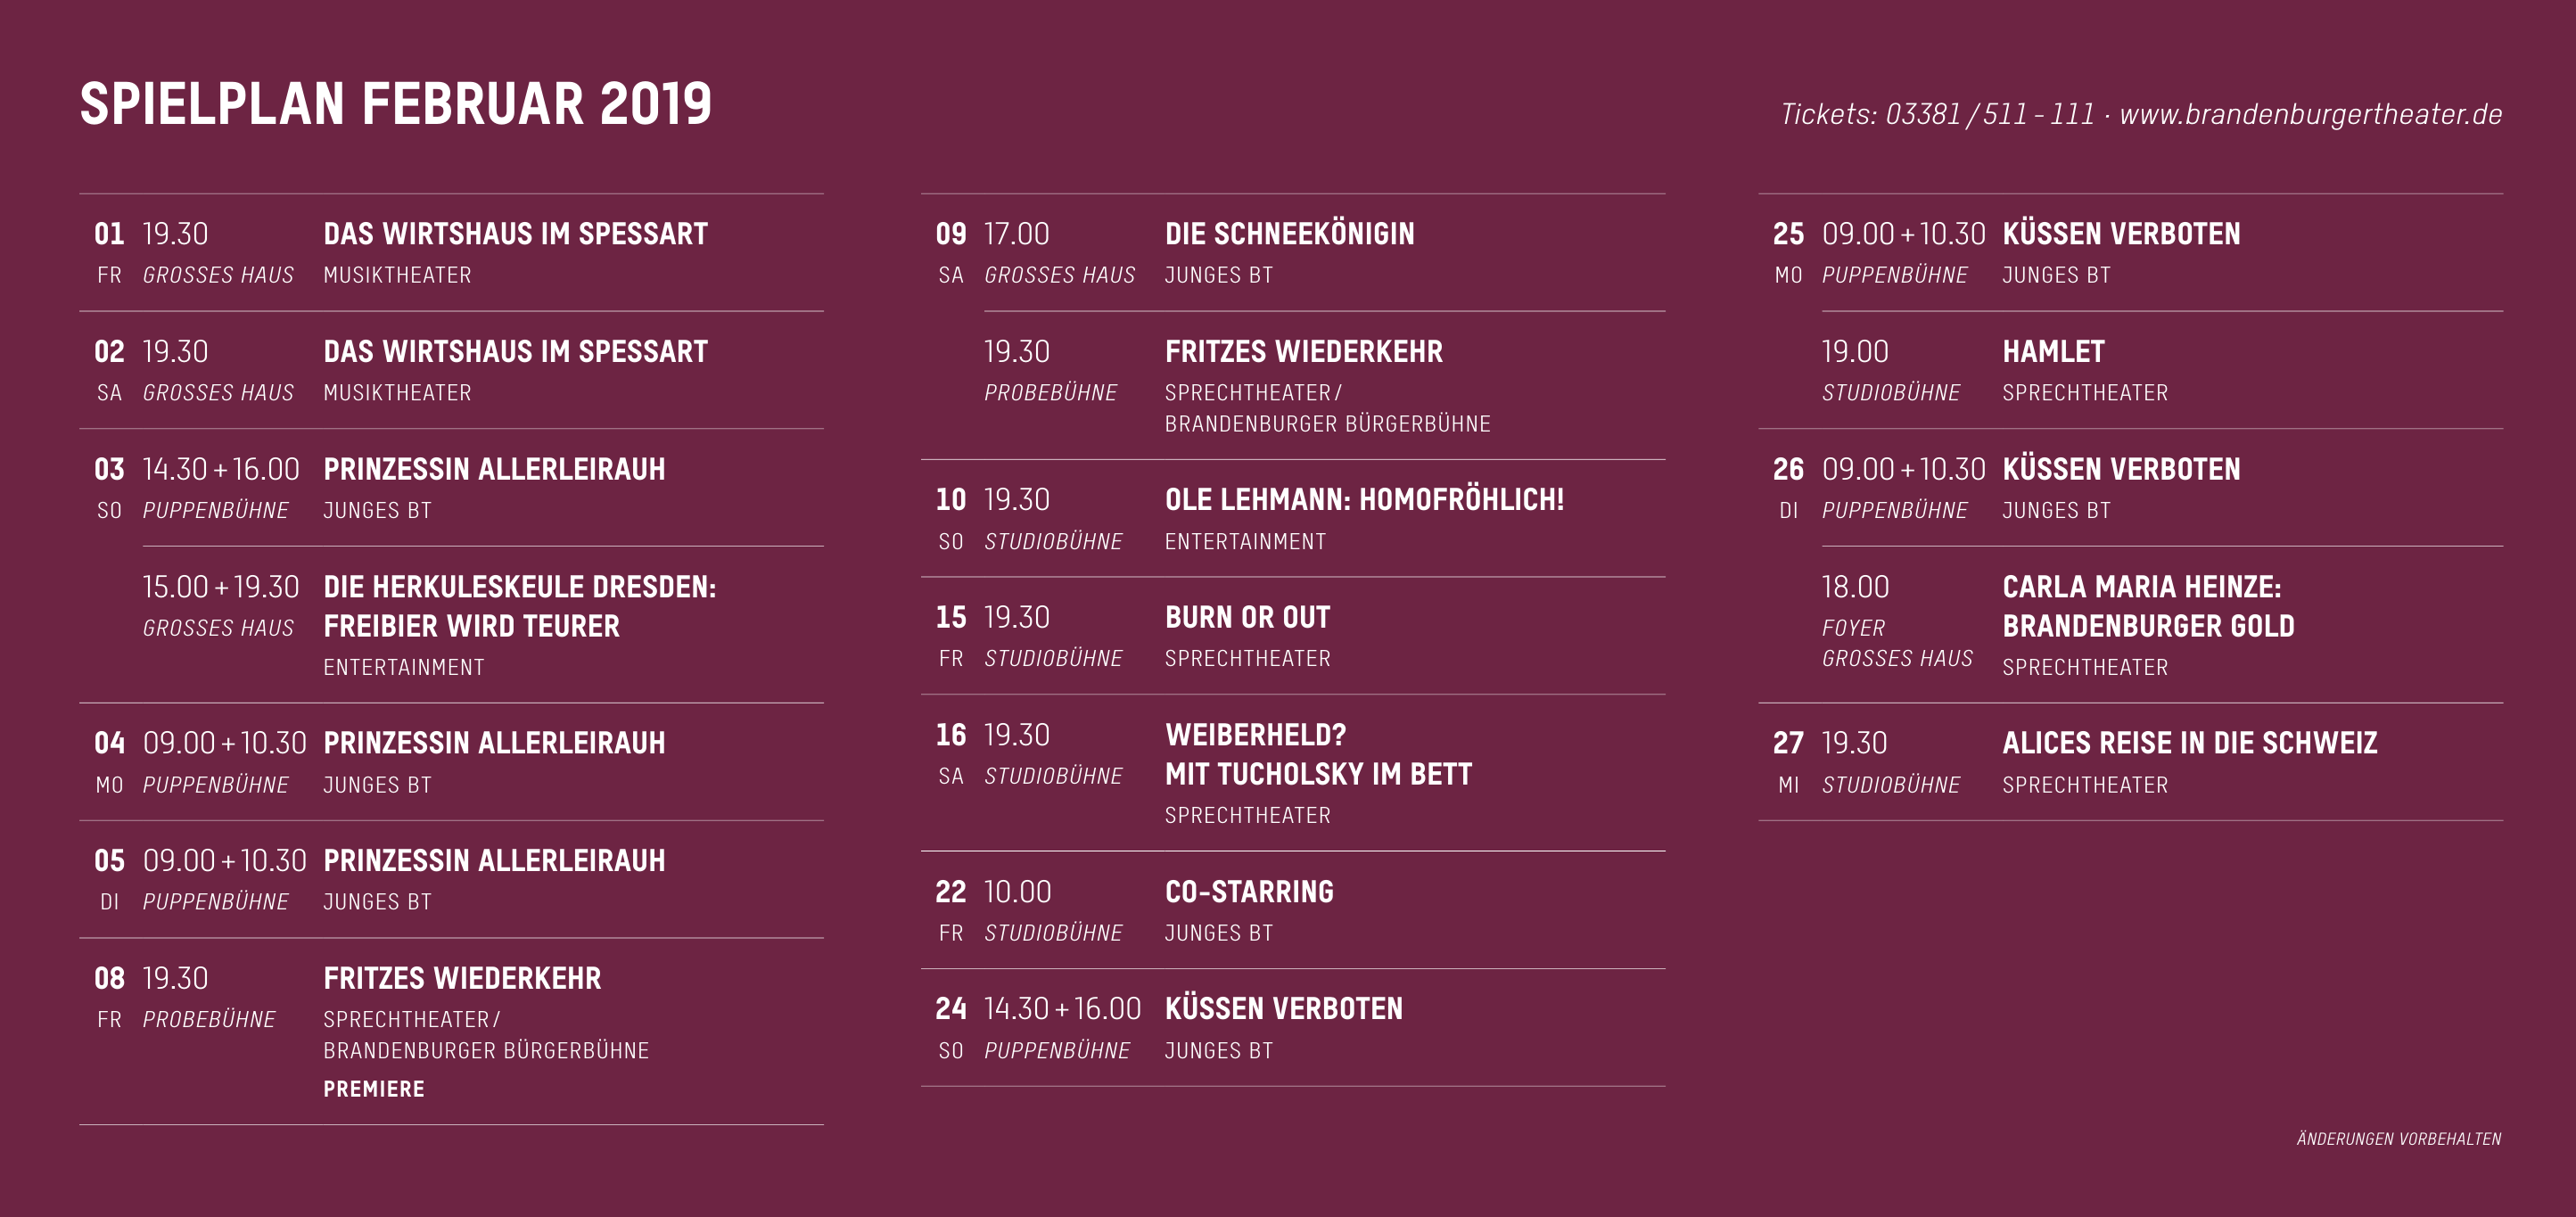This screenshot has height=1217, width=2576.
Task: Open Die Schneekönigin at 17.00
Action: point(1290,234)
